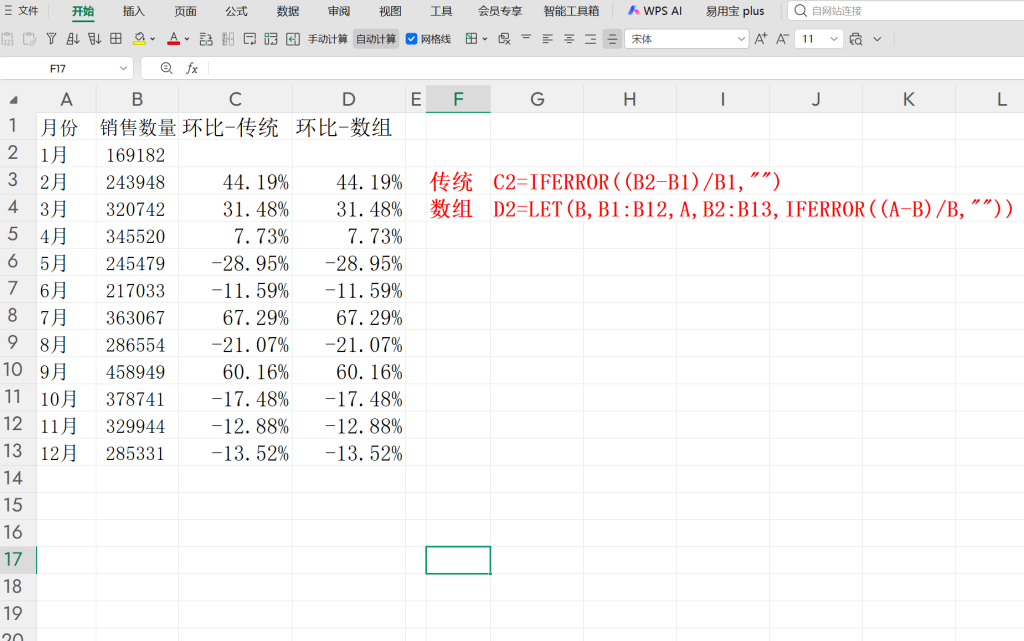Screen dimensions: 1024x641
Task: Click the clear formatting icon
Action: tap(504, 39)
